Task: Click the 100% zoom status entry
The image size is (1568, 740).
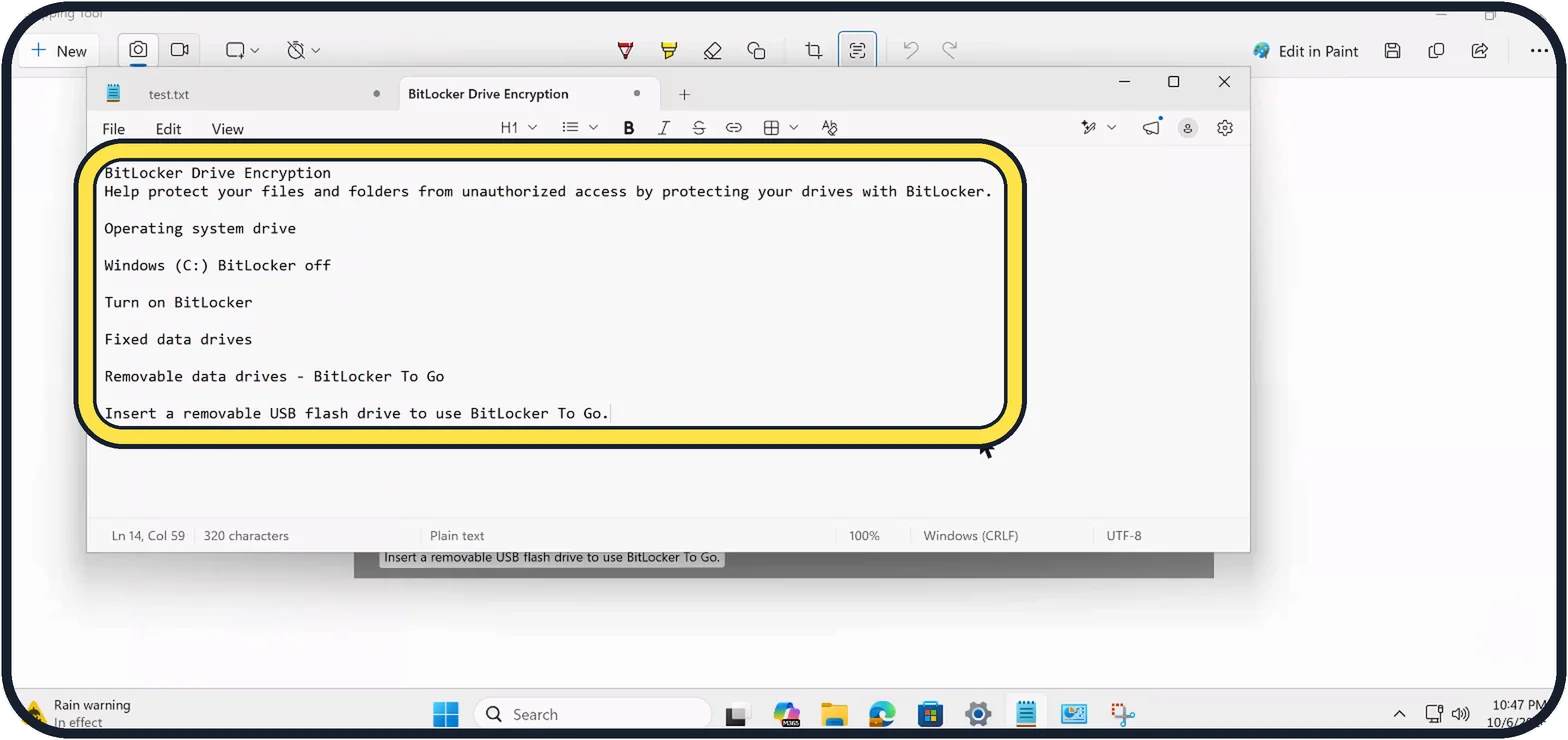Action: pos(864,536)
